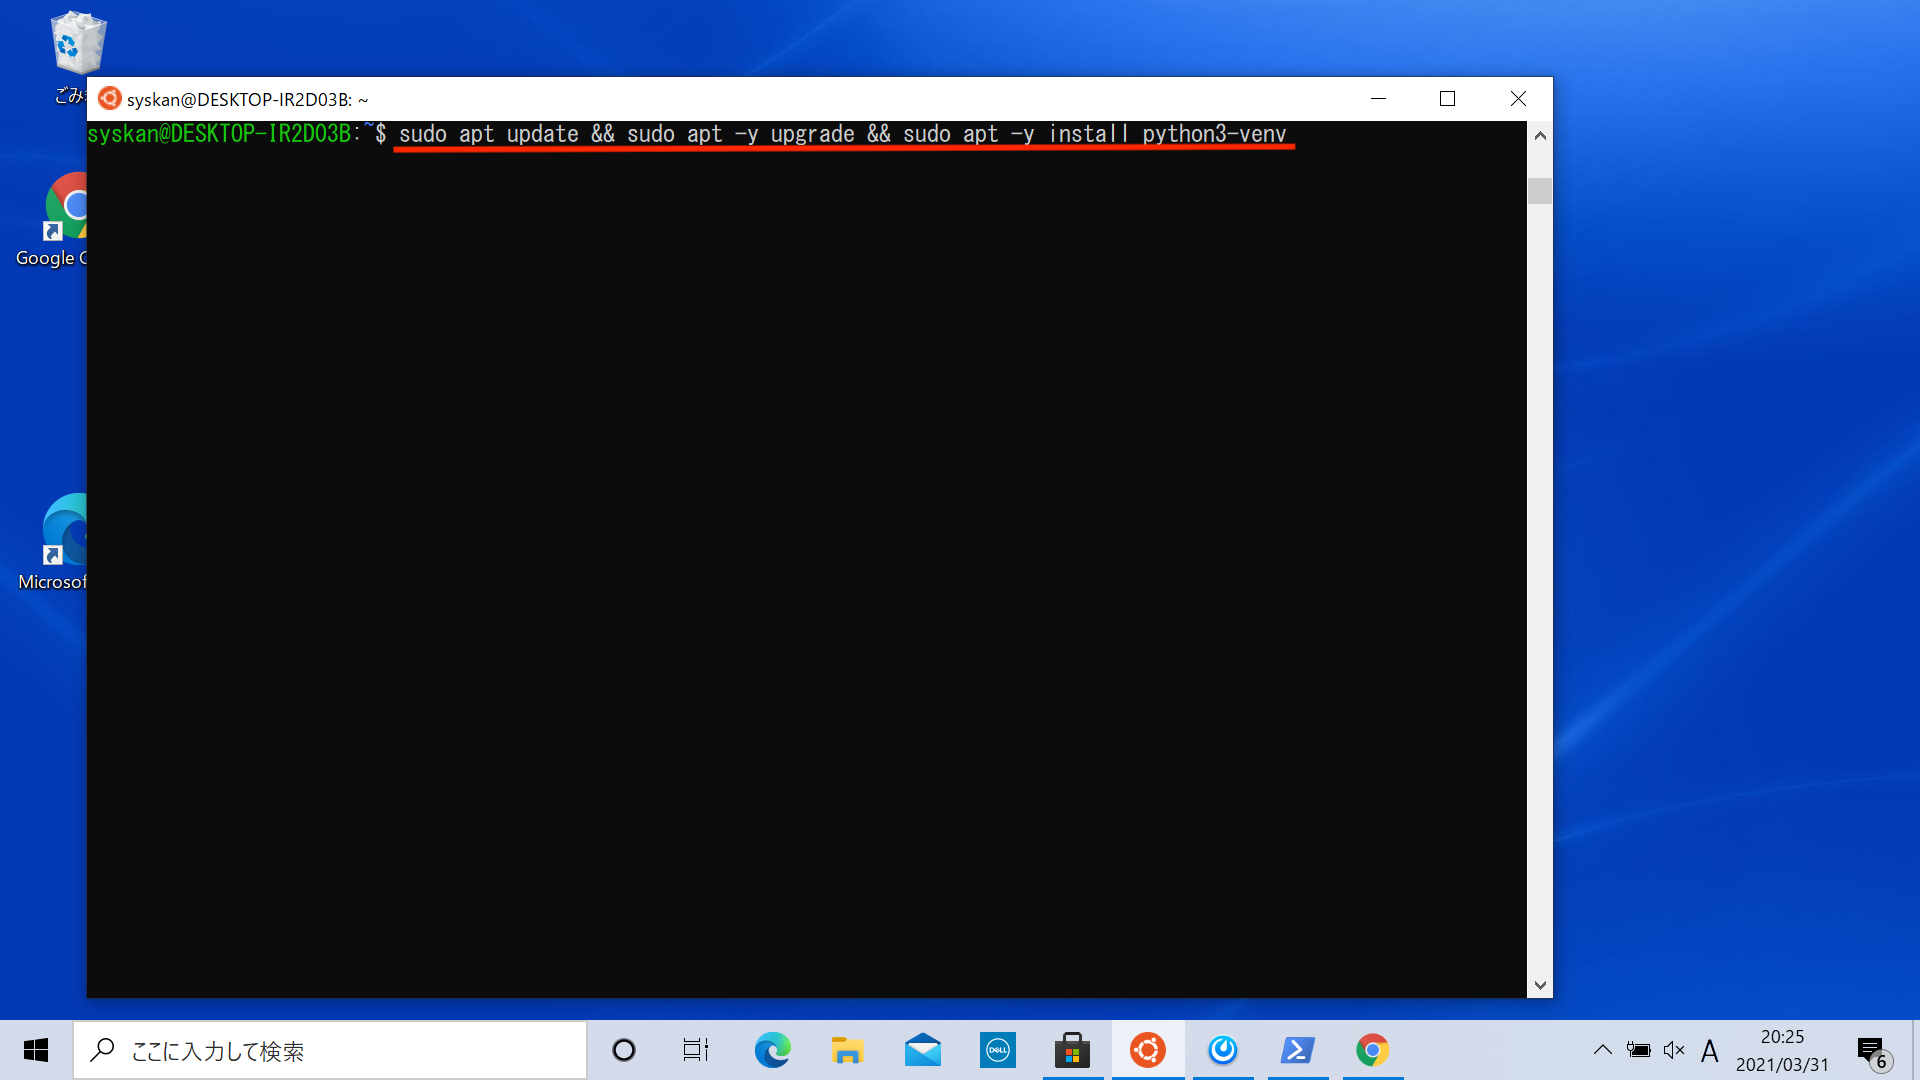
Task: Open Task View from the taskbar
Action: tap(696, 1050)
